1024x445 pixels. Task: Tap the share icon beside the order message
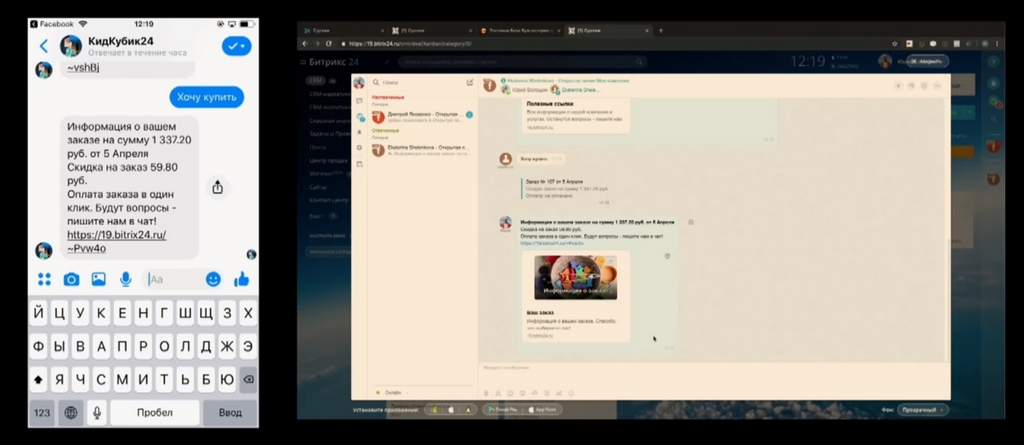point(217,187)
